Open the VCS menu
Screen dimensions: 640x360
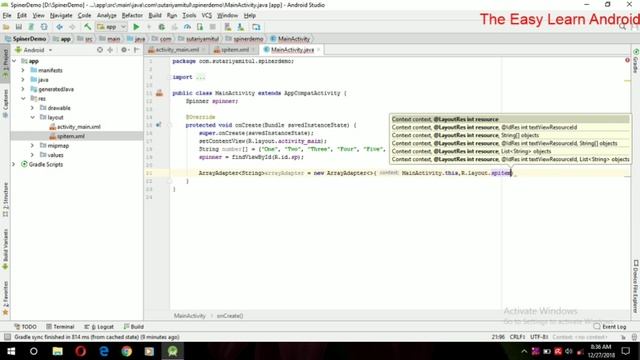click(x=207, y=15)
